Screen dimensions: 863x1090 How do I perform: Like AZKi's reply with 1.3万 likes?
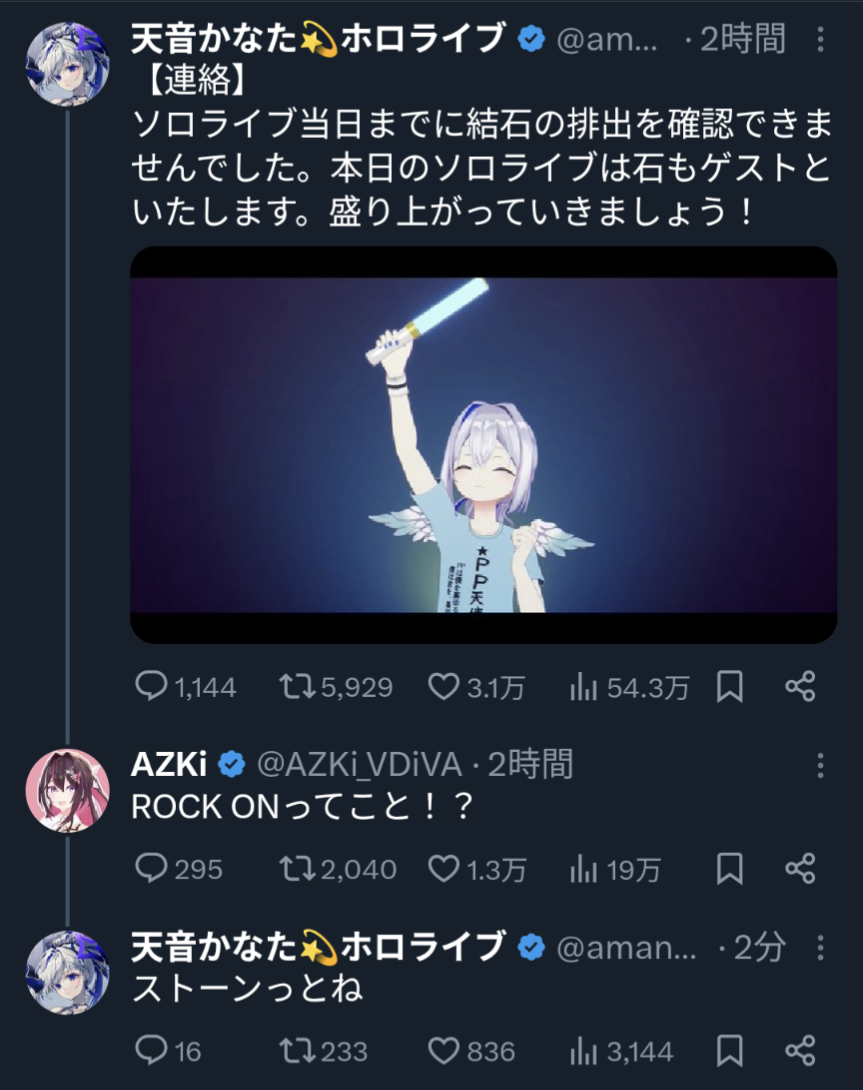pos(476,869)
